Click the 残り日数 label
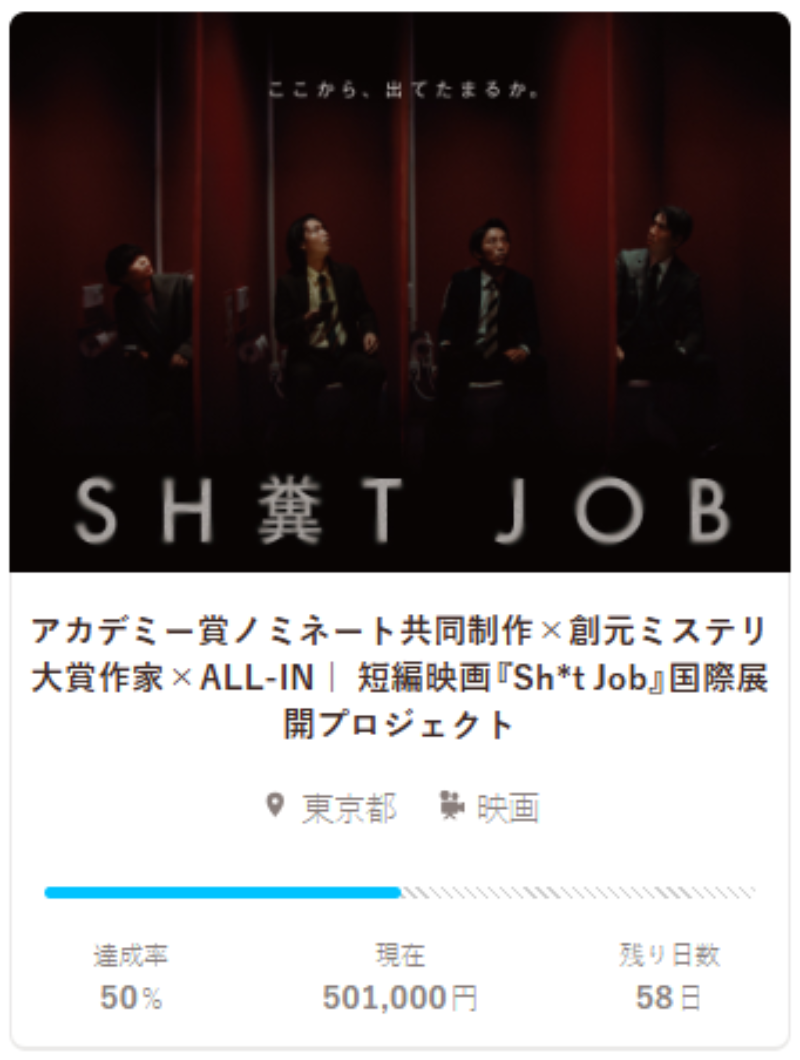Image resolution: width=800 pixels, height=1060 pixels. coord(669,955)
